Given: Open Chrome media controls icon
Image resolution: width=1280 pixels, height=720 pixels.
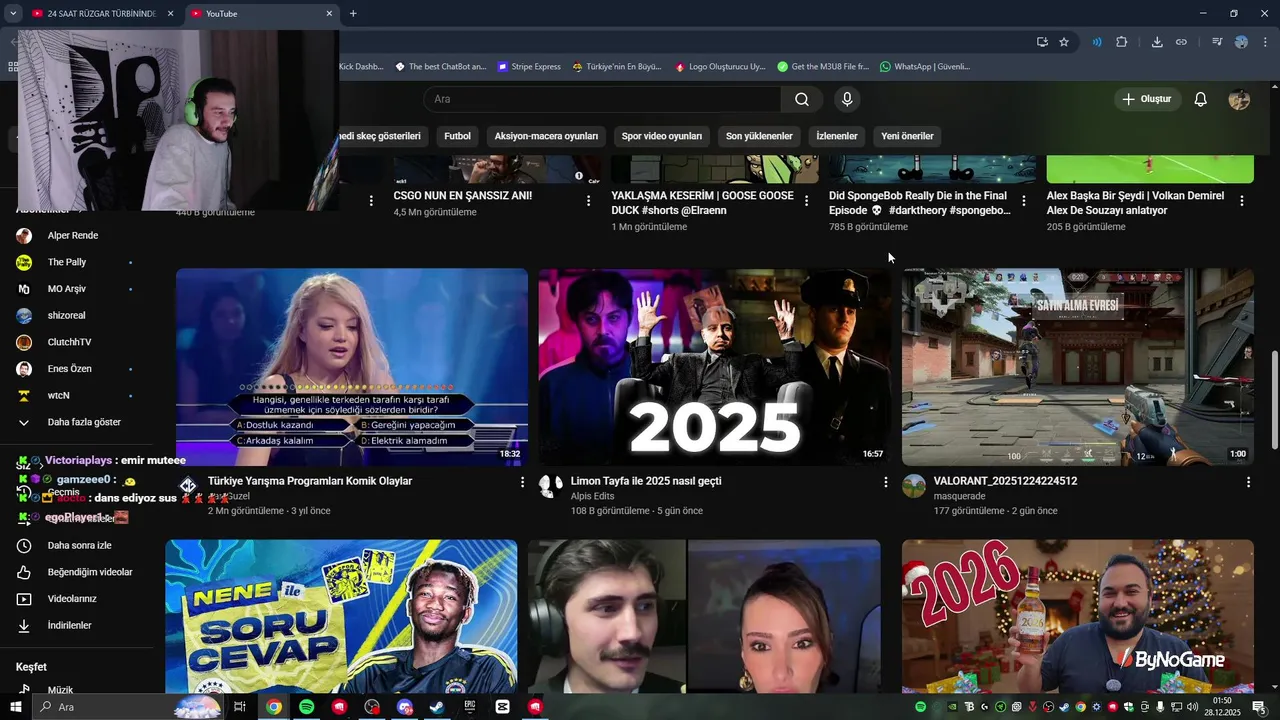Looking at the screenshot, I should coord(1216,42).
